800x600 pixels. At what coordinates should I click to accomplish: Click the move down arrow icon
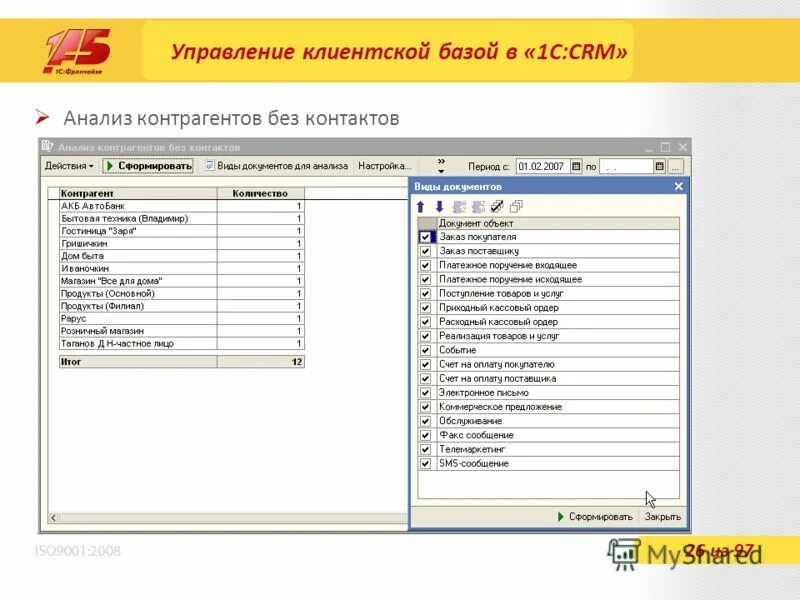click(439, 207)
